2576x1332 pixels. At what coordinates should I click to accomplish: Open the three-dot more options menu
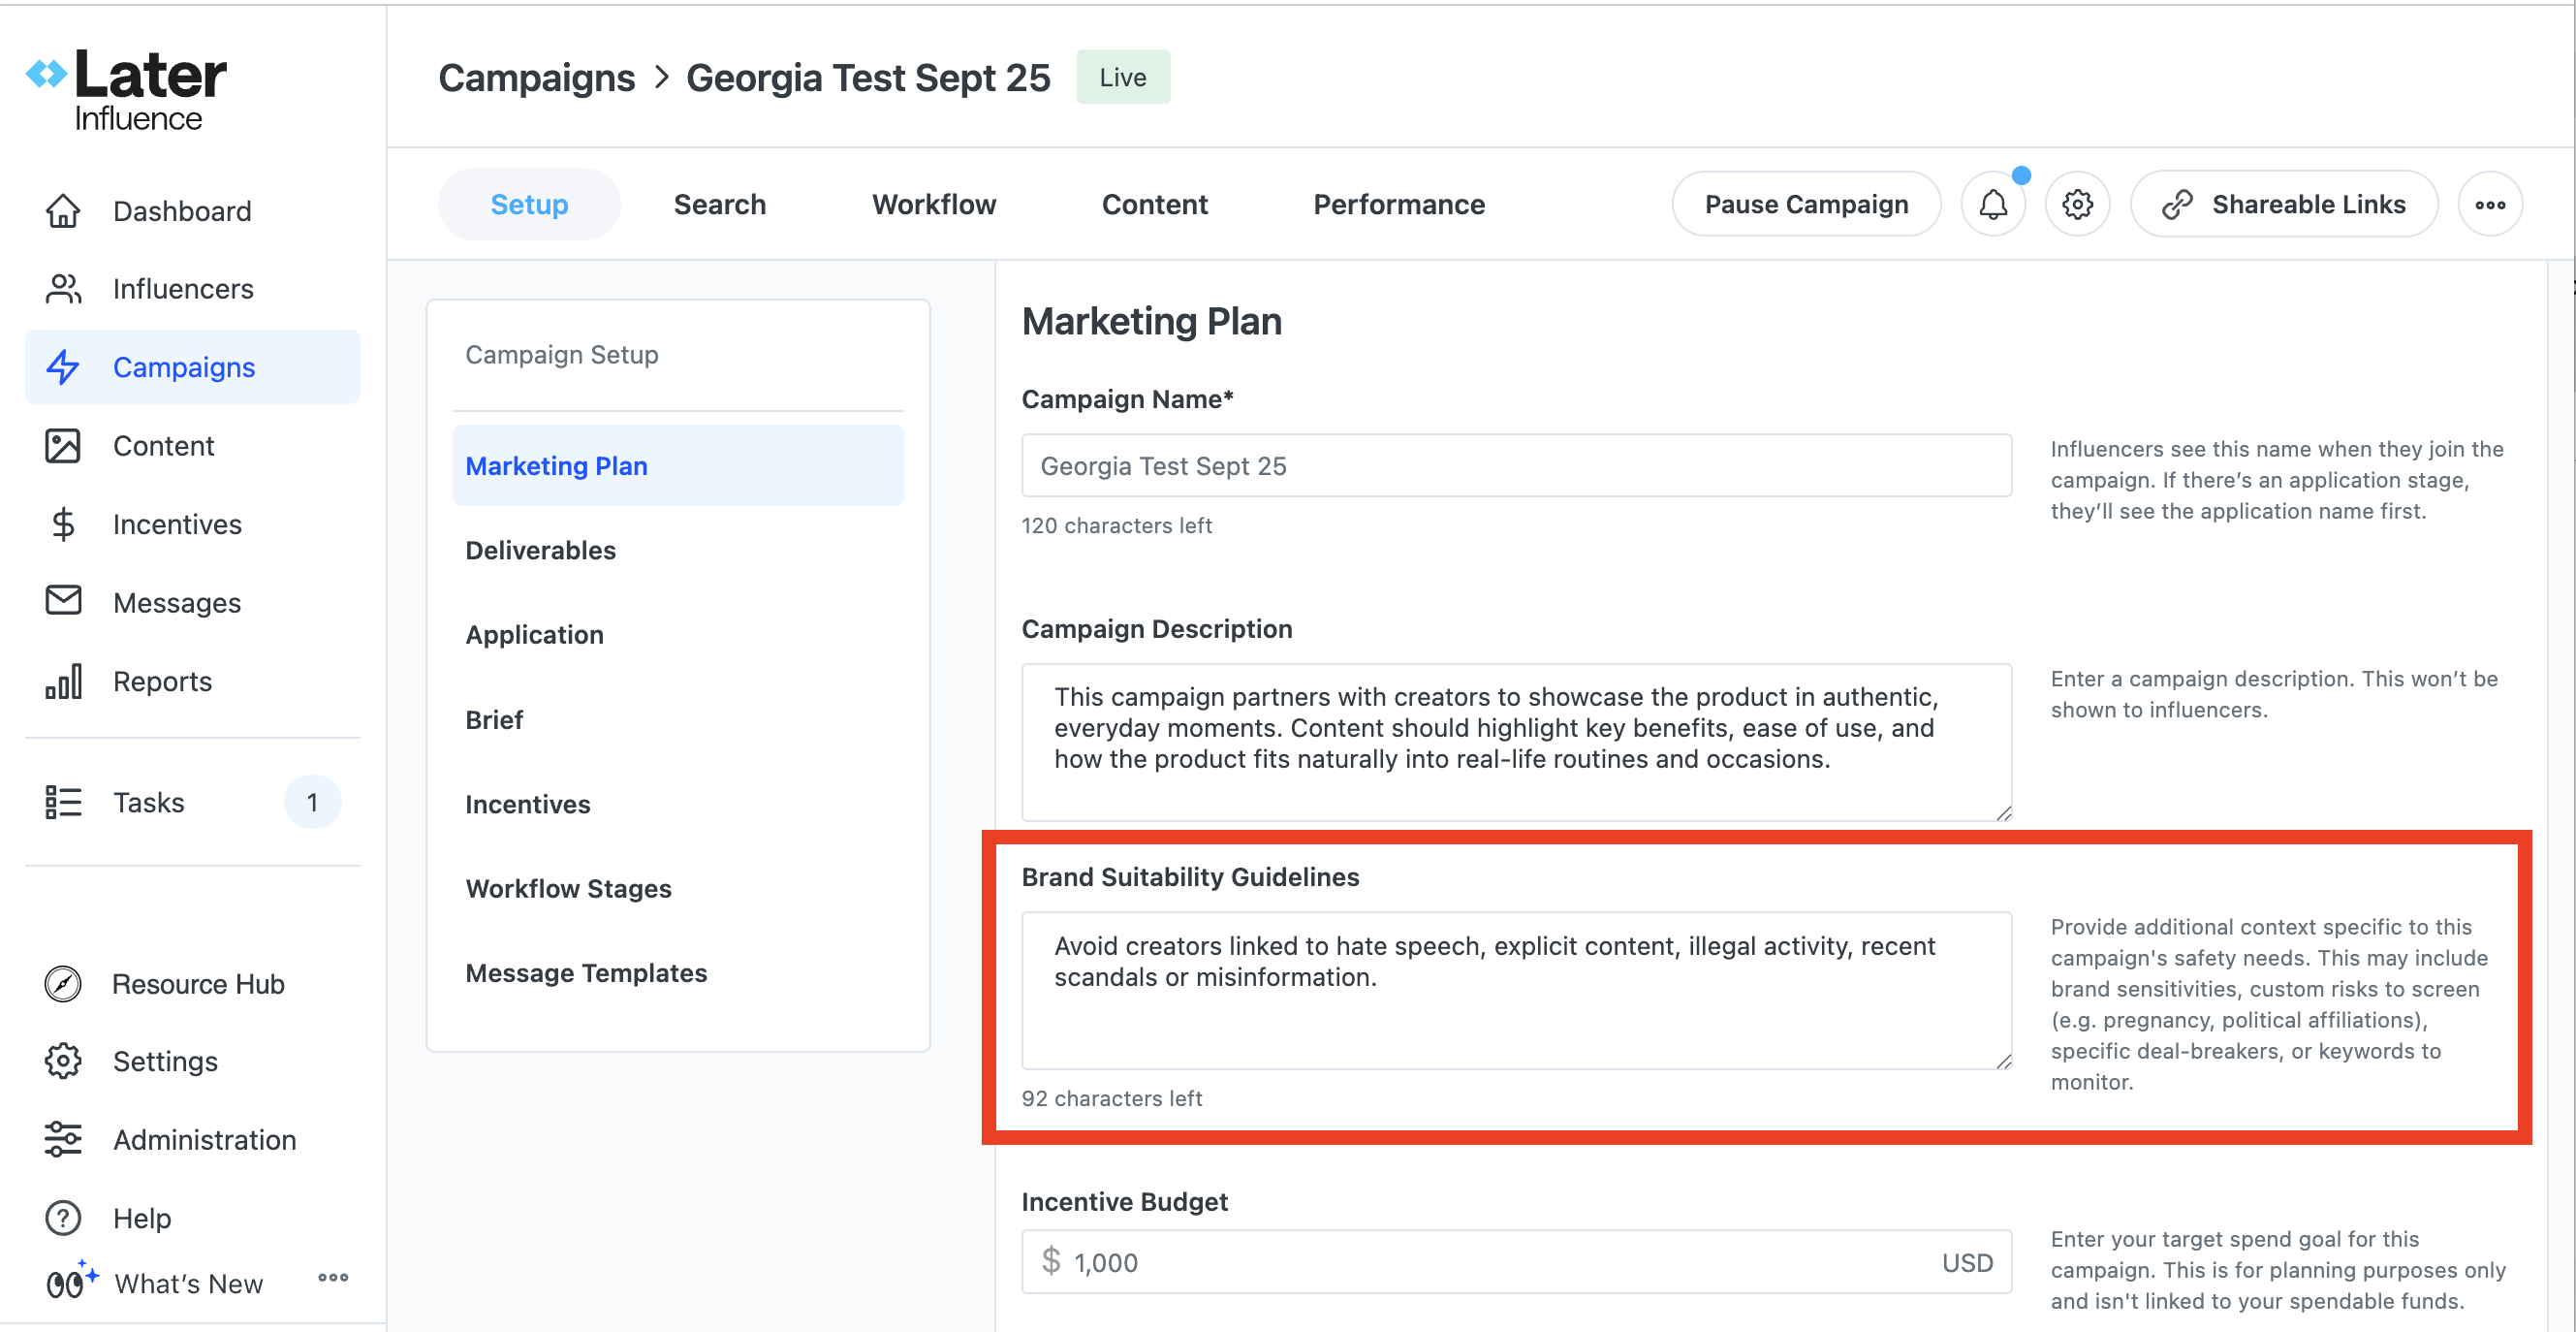pos(2489,204)
